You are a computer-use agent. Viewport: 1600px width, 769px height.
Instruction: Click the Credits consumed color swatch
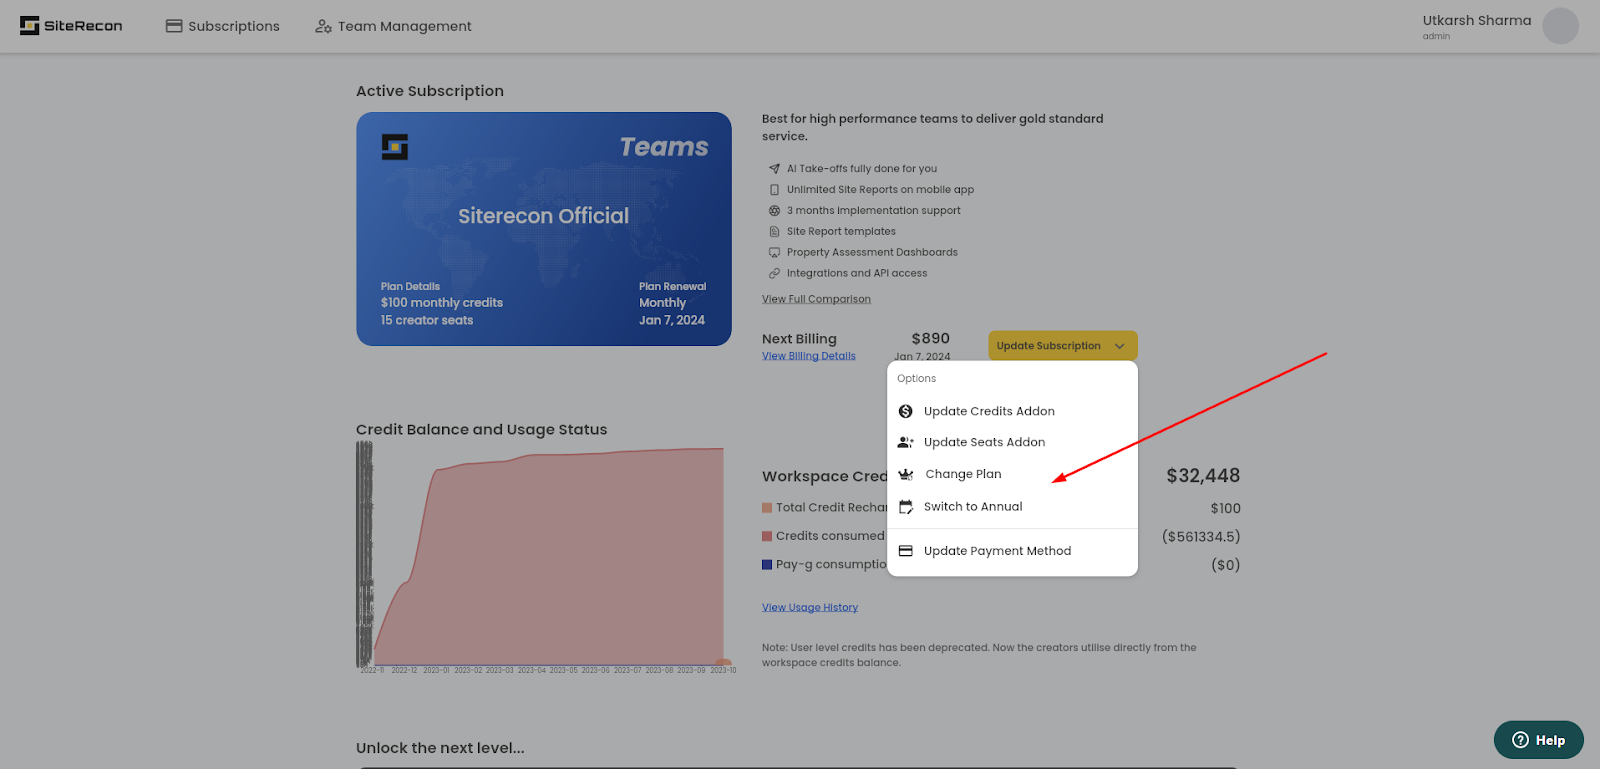(767, 536)
